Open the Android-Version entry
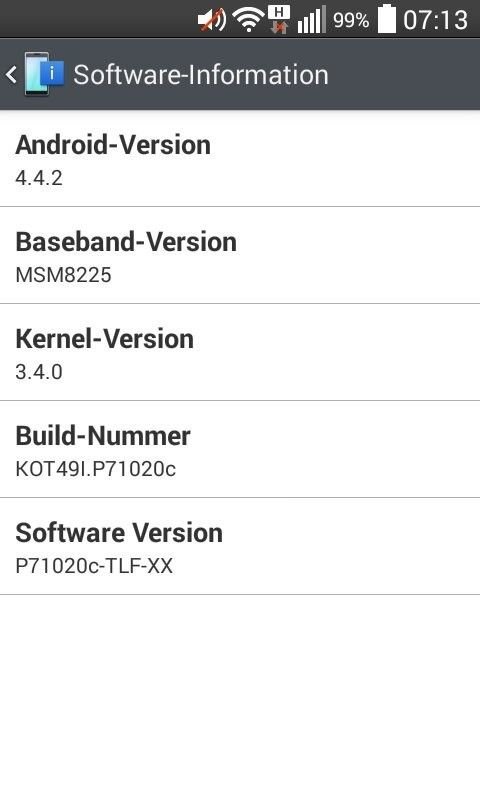The width and height of the screenshot is (480, 800). [x=240, y=159]
